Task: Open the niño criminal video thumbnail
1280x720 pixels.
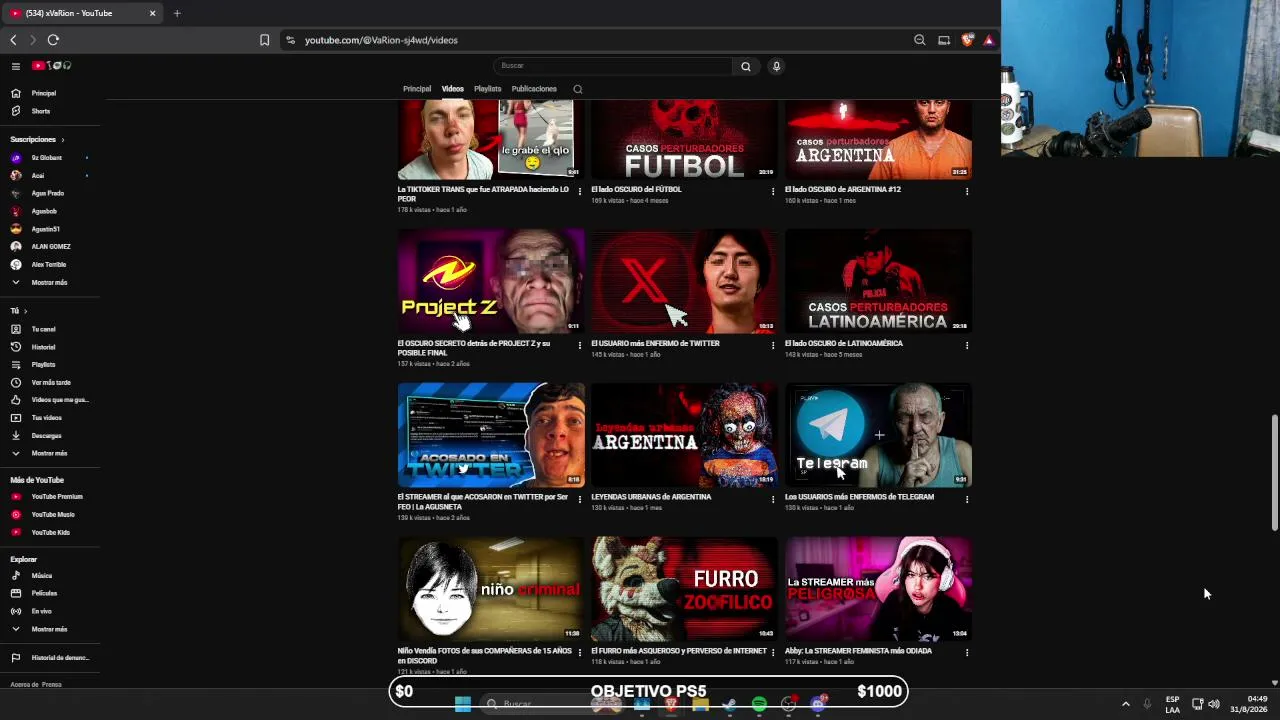Action: 491,589
